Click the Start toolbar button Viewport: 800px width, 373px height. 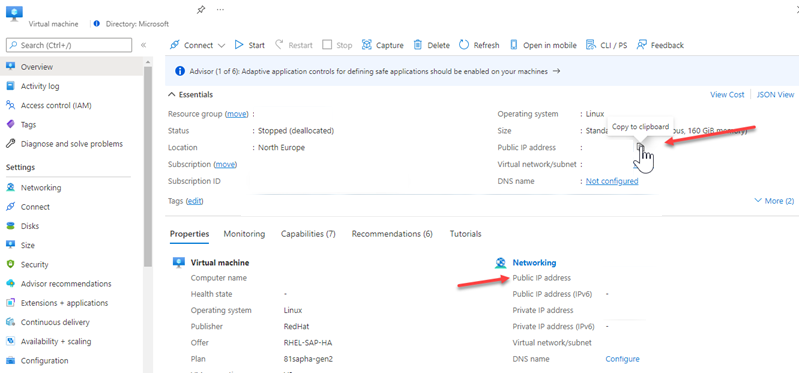pyautogui.click(x=249, y=45)
